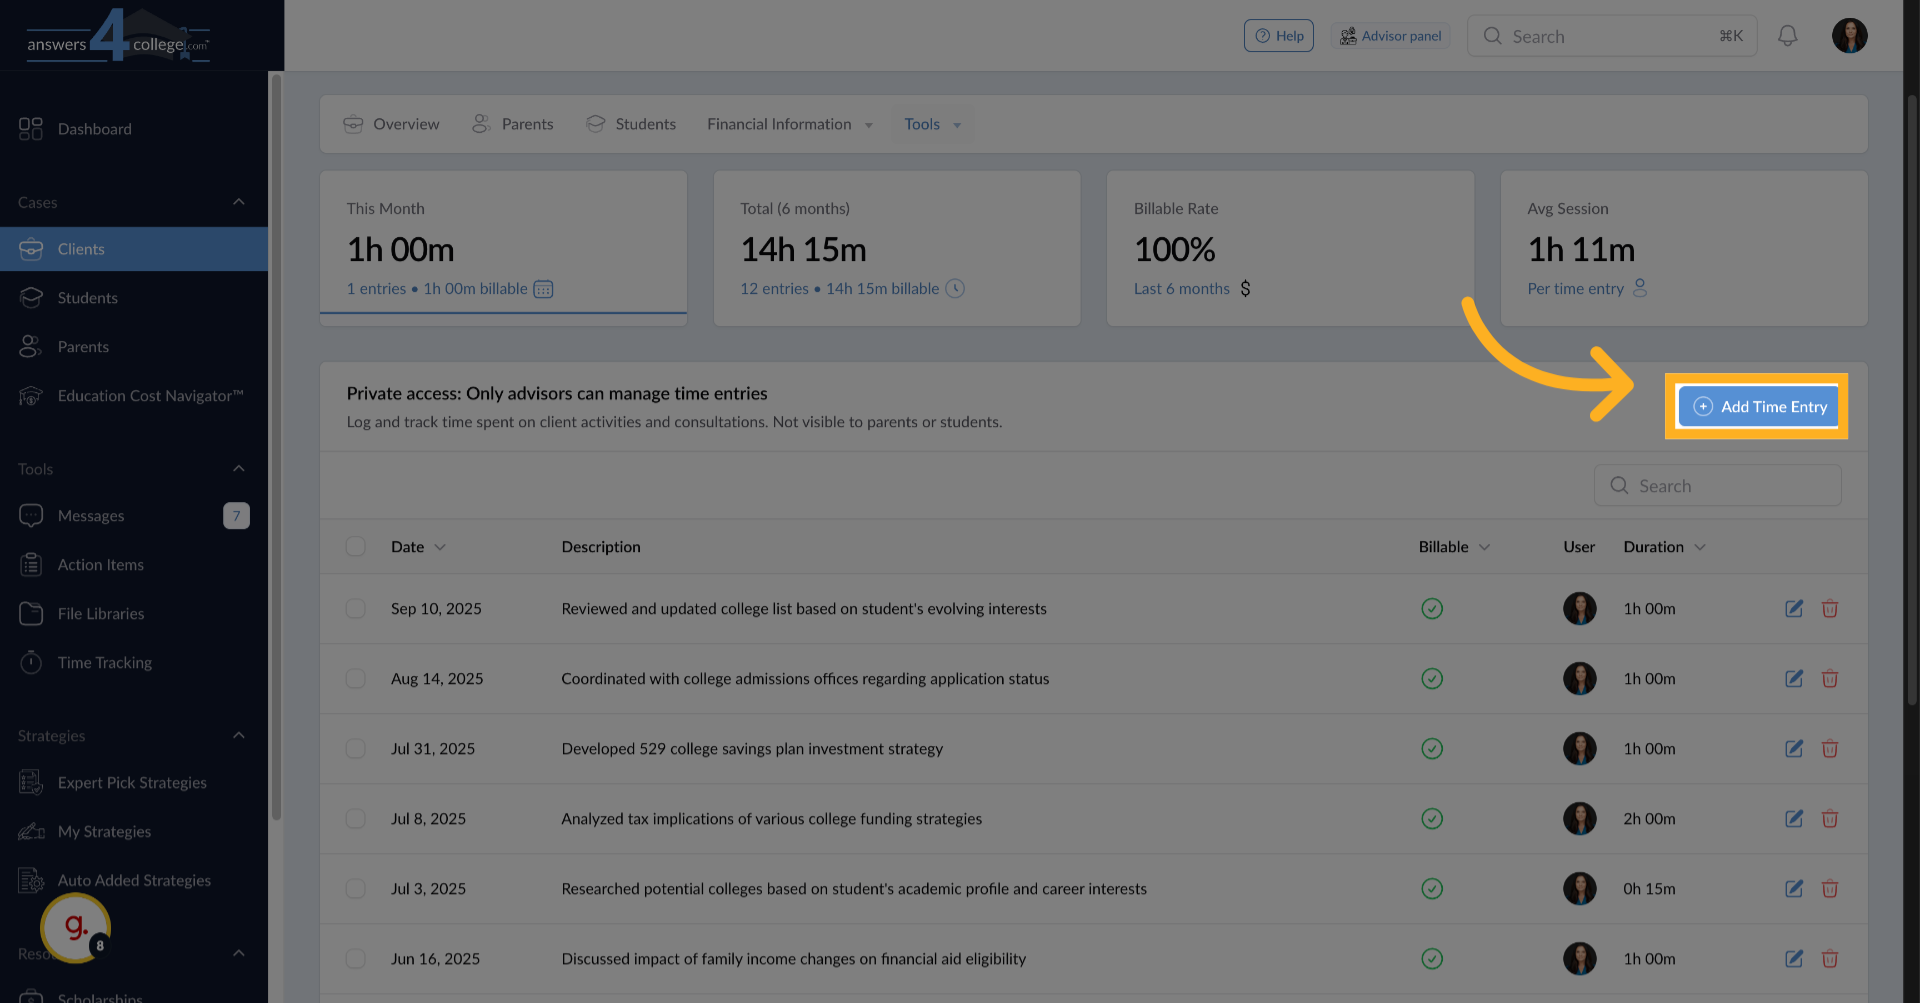Screen dimensions: 1920x1003
Task: Open the Financial Information dropdown
Action: coord(789,125)
